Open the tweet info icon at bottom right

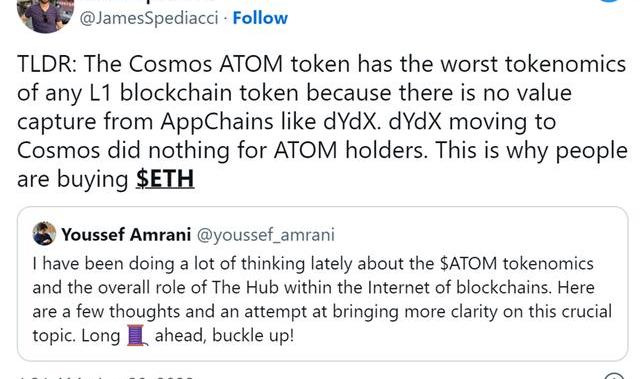[614, 376]
